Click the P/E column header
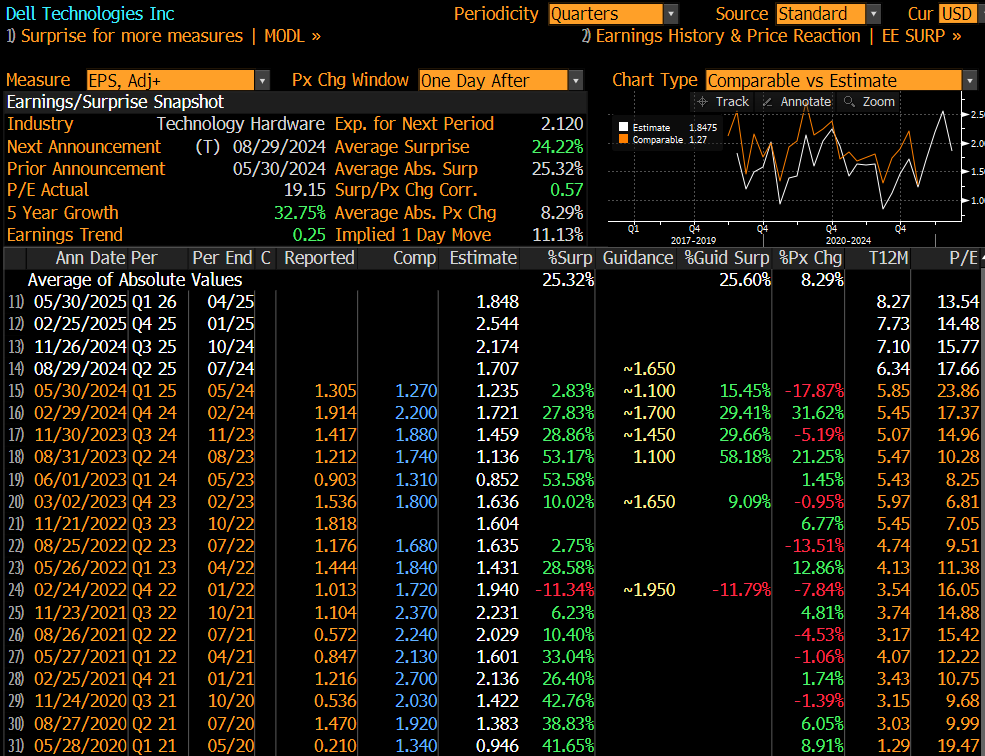Image resolution: width=985 pixels, height=756 pixels. click(964, 258)
